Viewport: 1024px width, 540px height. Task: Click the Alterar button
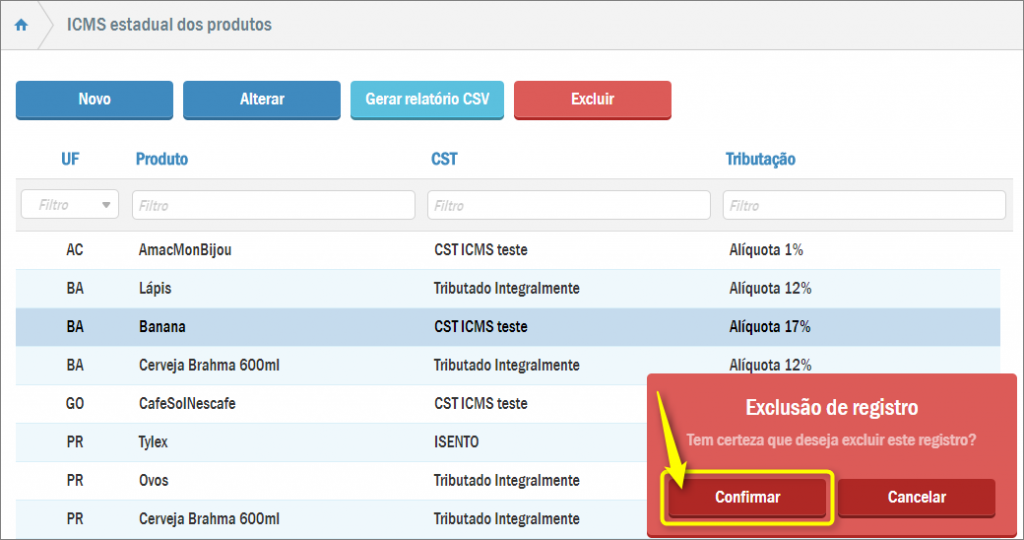(262, 99)
